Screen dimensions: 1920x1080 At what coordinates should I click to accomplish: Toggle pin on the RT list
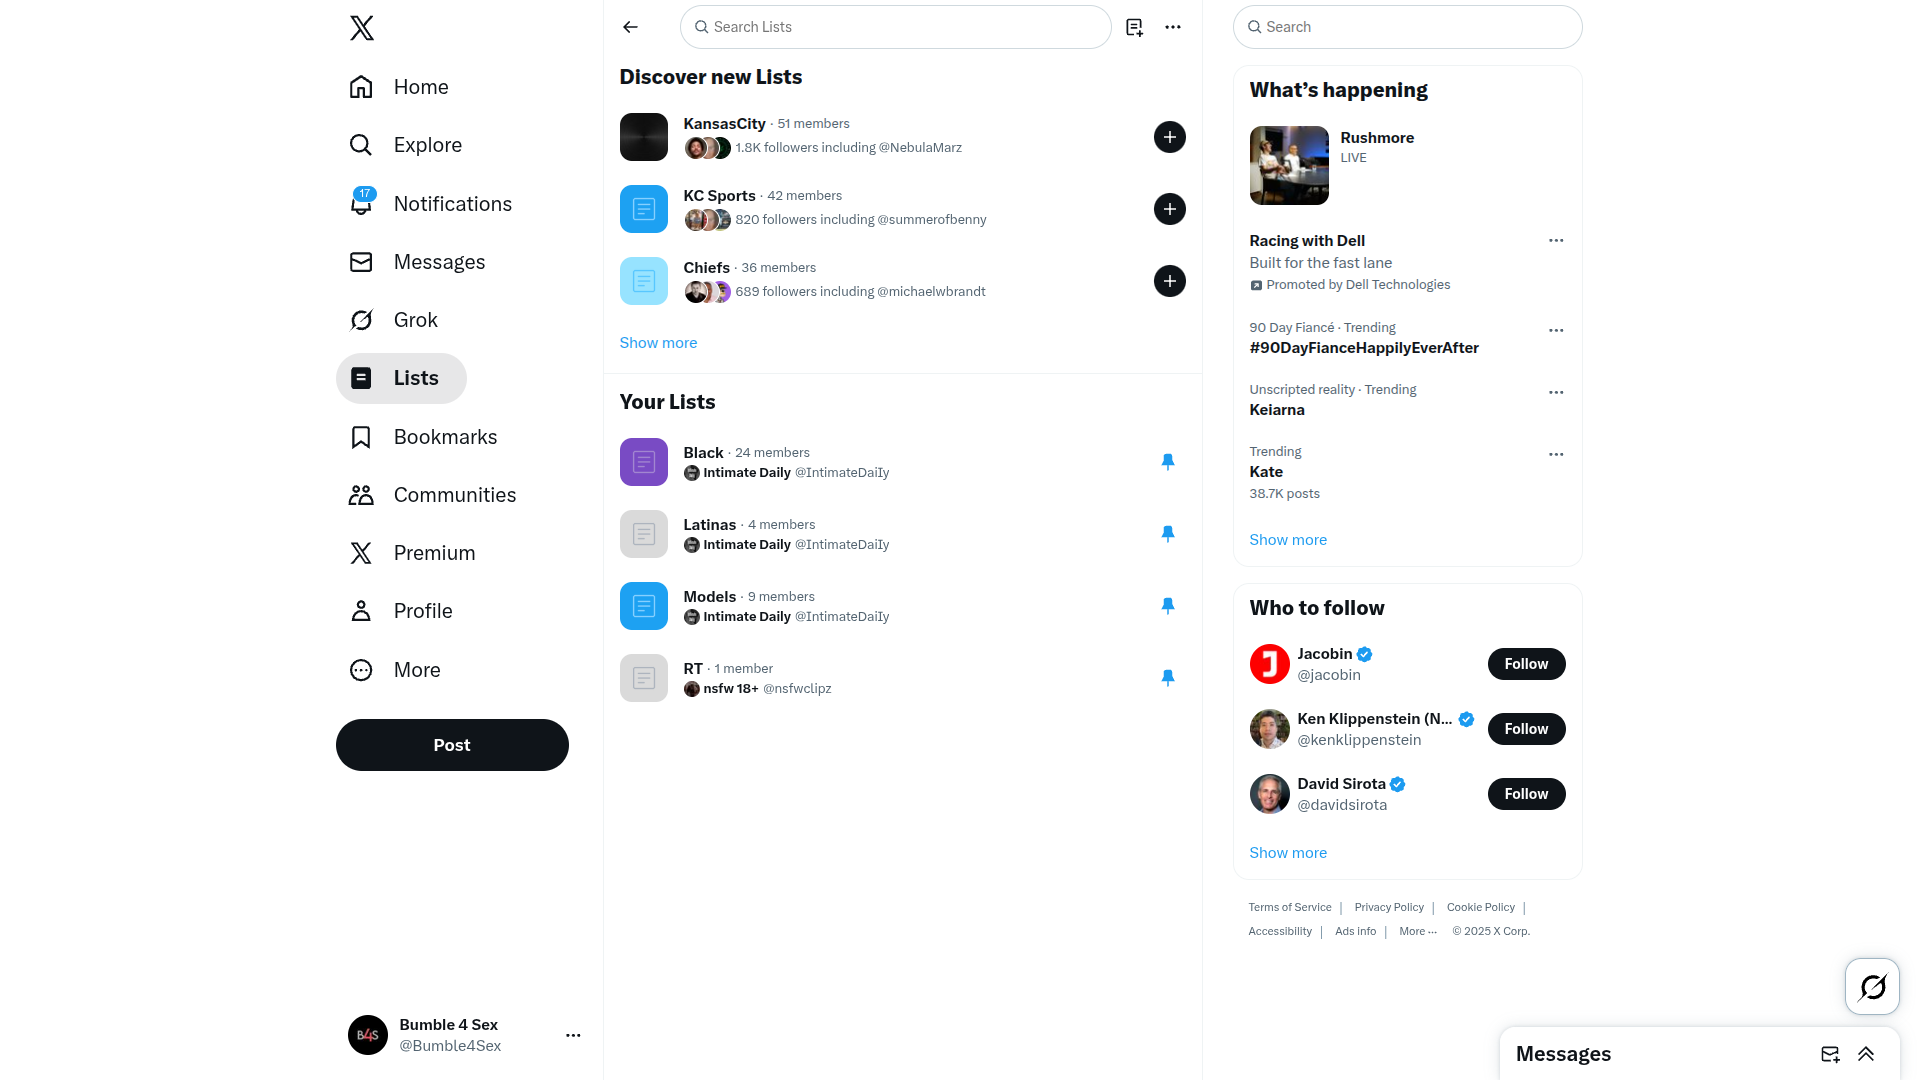[1167, 678]
